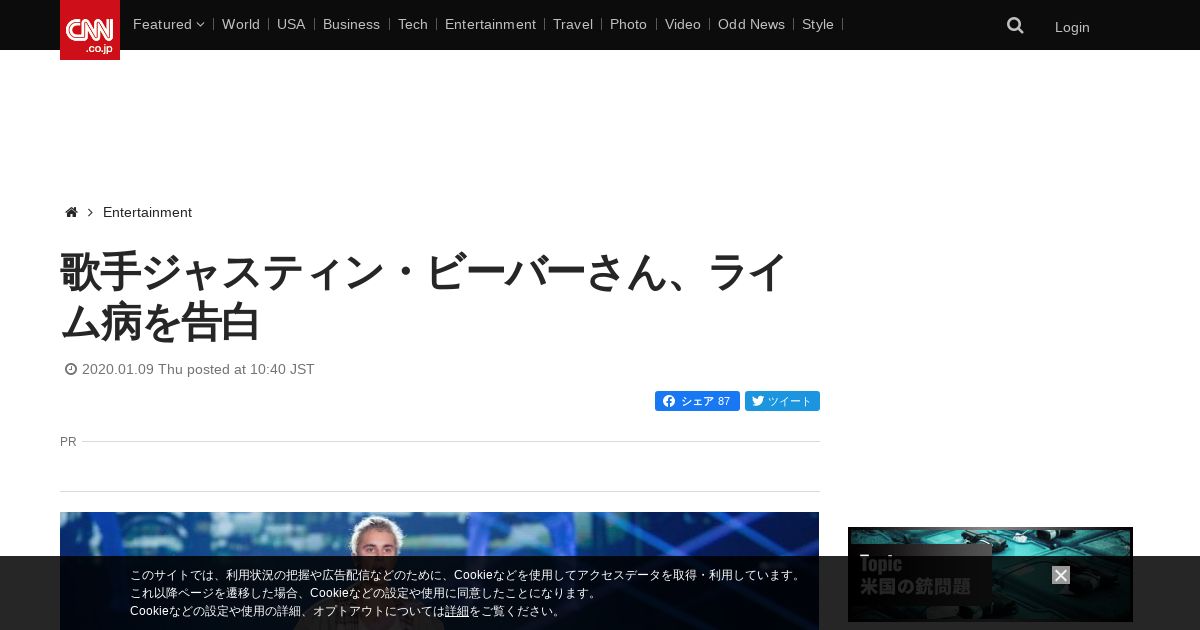Open the USA section
Viewport: 1200px width, 630px height.
291,24
